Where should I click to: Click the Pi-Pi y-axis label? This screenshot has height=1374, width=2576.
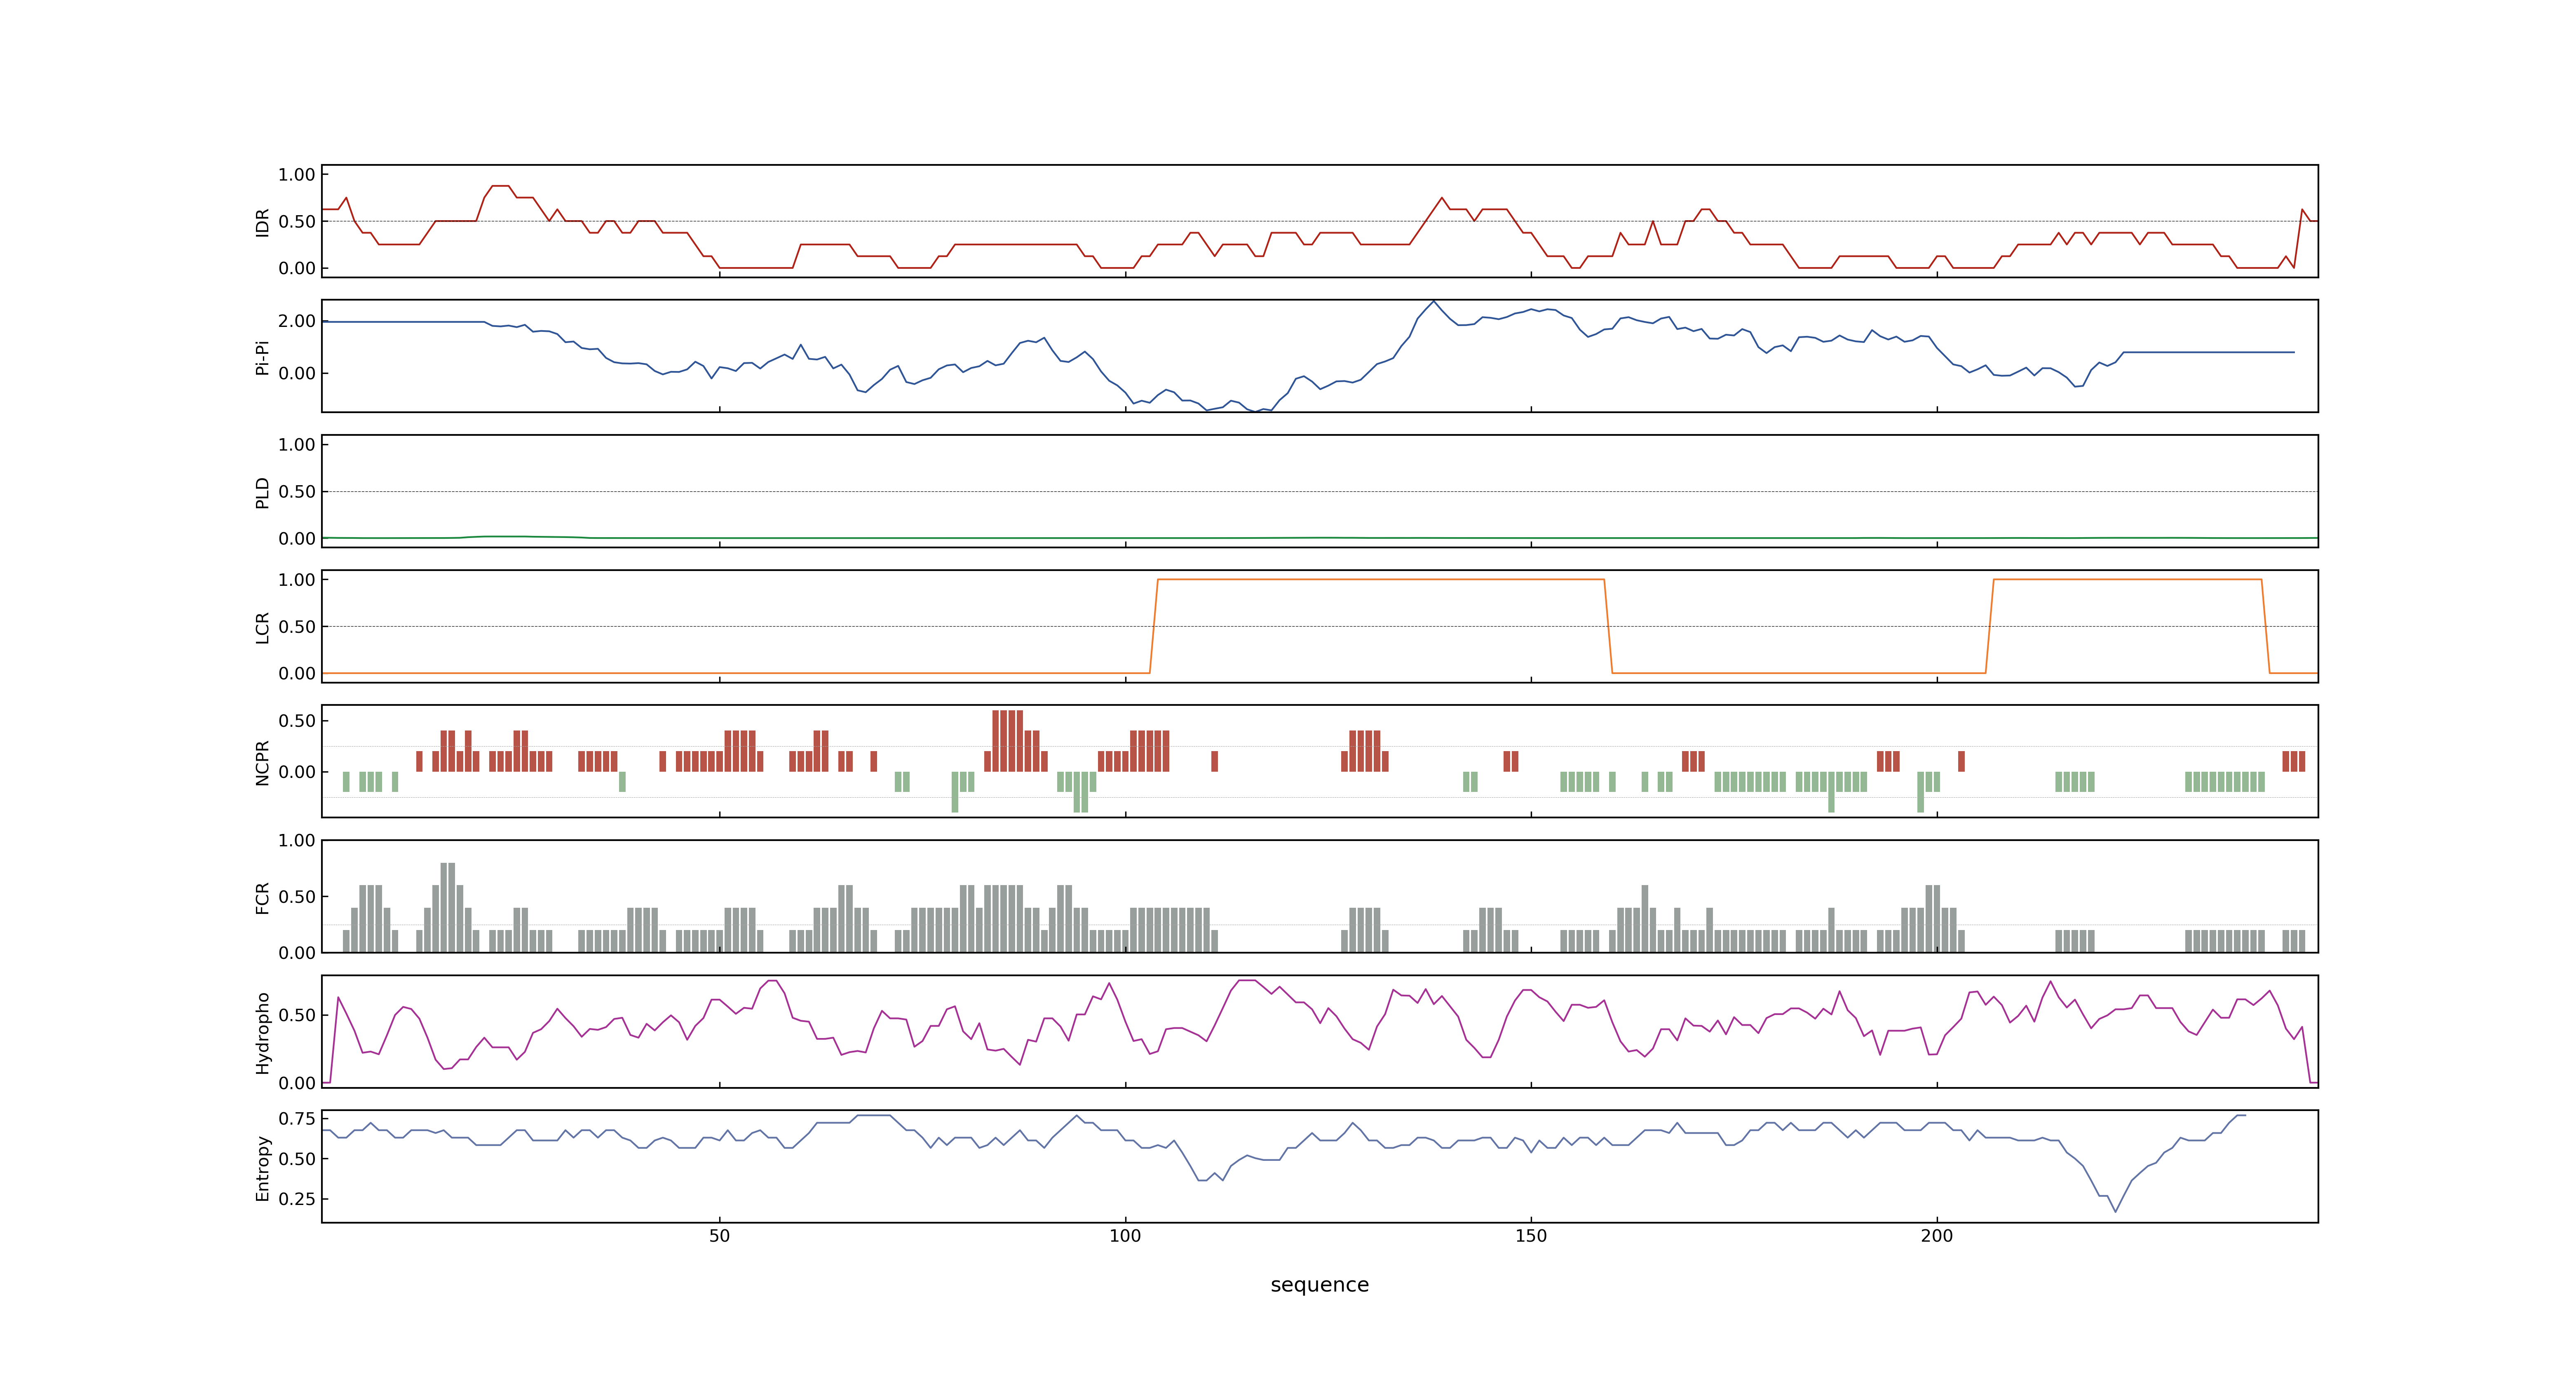click(x=262, y=357)
